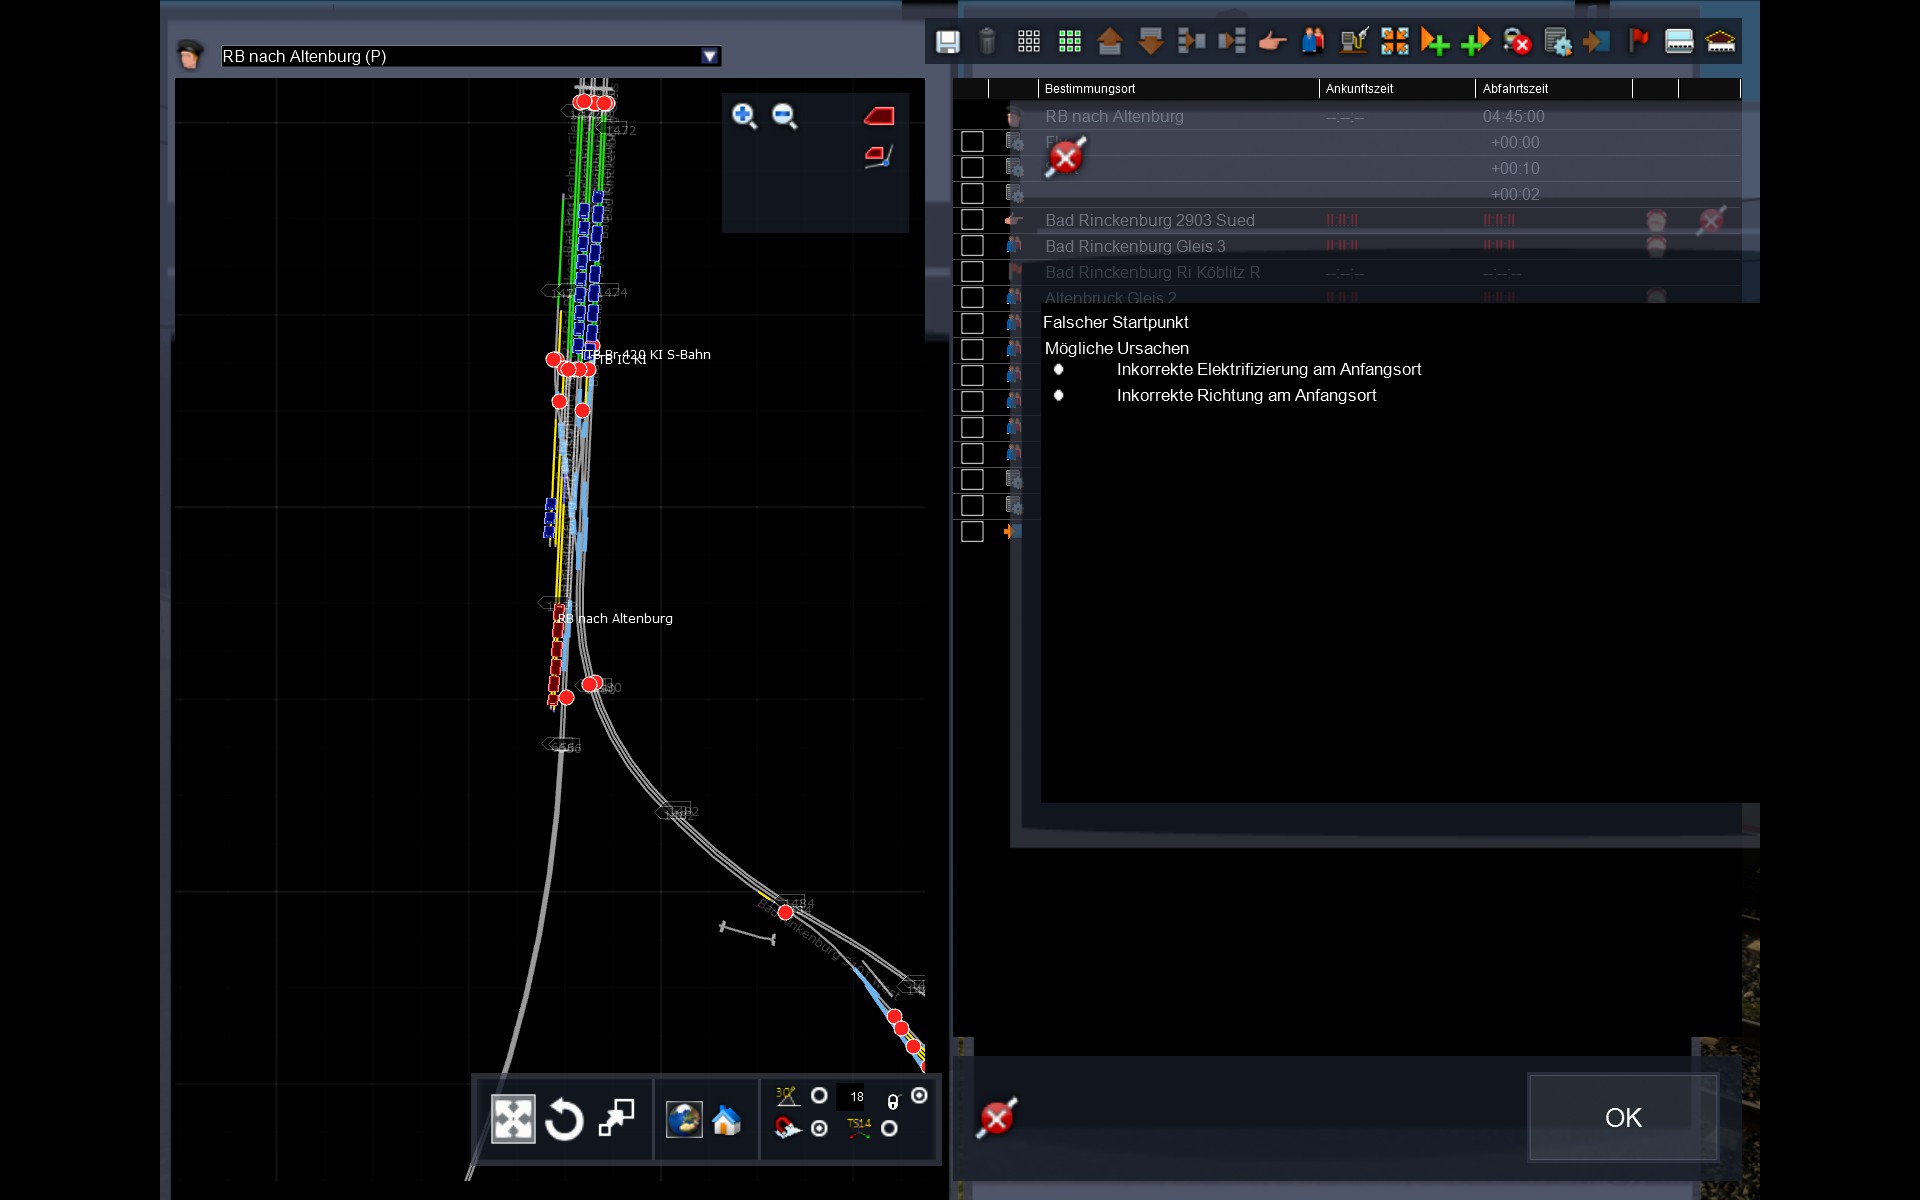The width and height of the screenshot is (1920, 1200).
Task: Check the box beside Bad Rinckenburg Gleis 3
Action: point(972,246)
